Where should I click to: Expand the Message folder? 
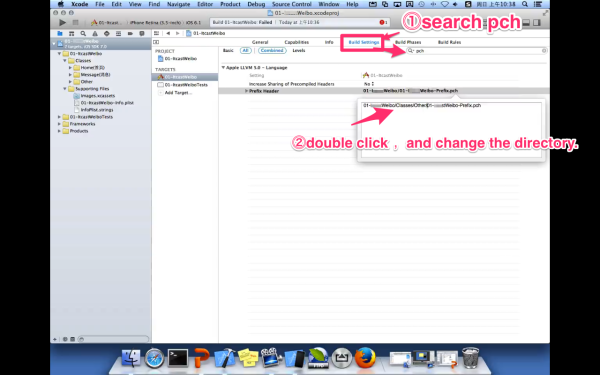(70, 75)
